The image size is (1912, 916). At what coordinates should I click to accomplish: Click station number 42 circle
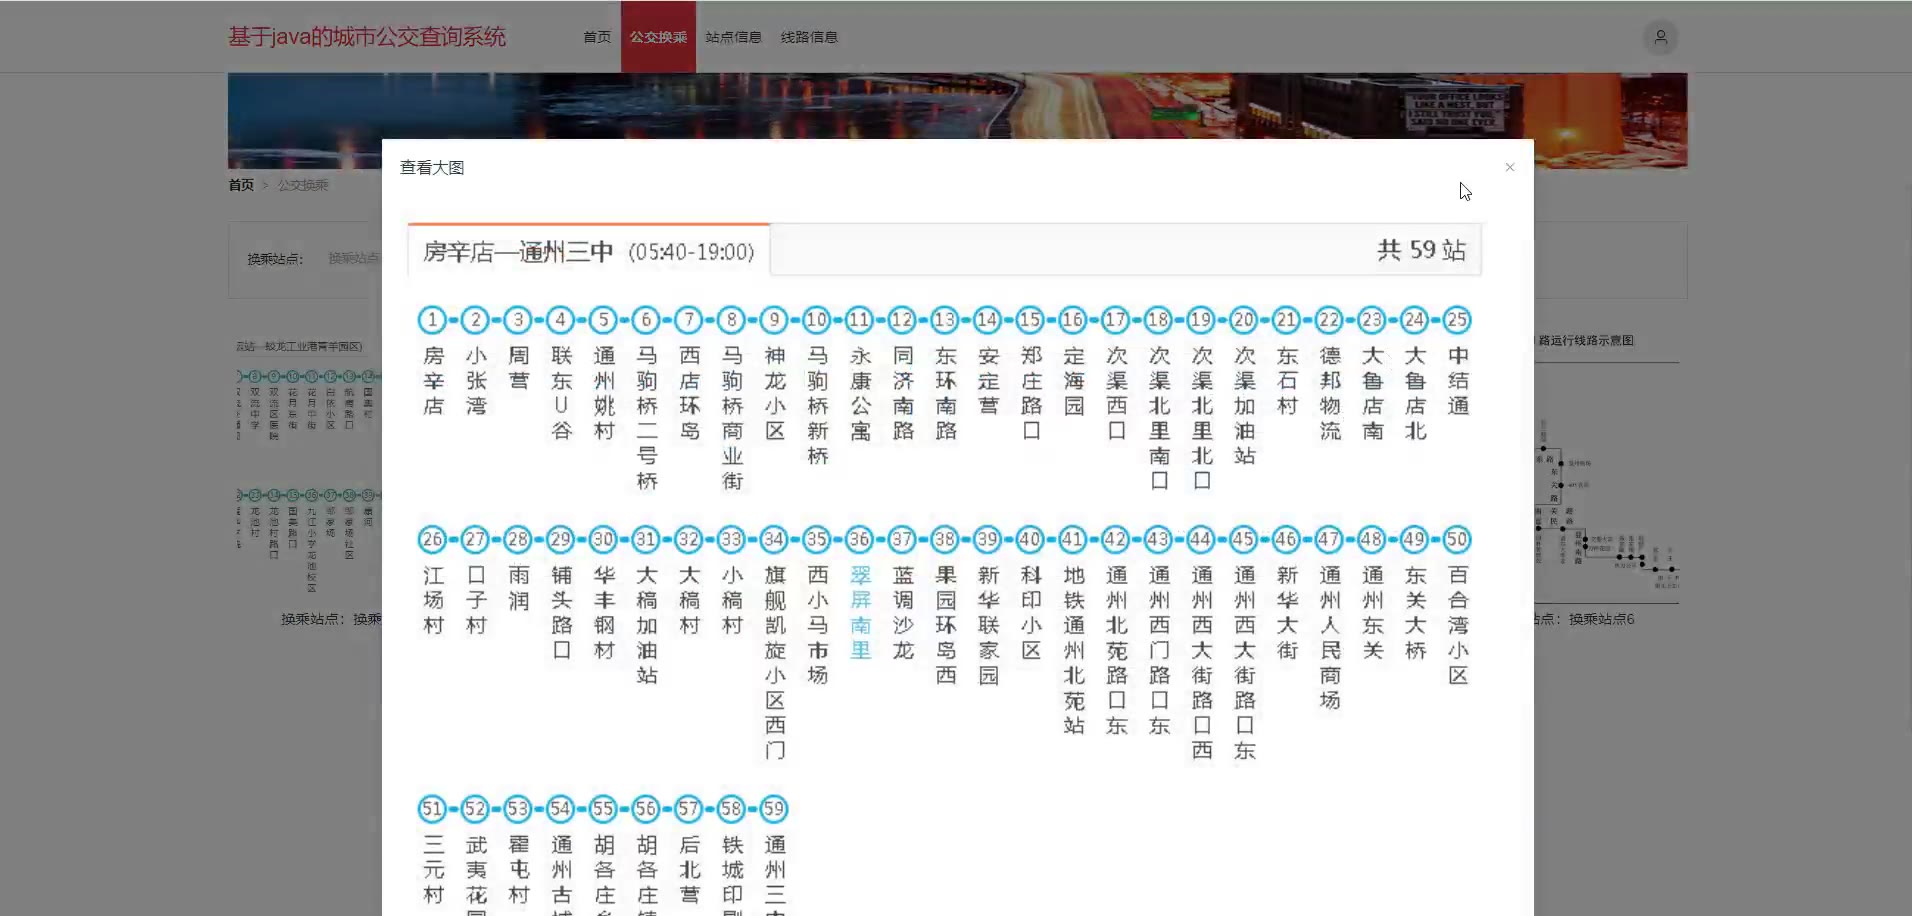point(1115,540)
